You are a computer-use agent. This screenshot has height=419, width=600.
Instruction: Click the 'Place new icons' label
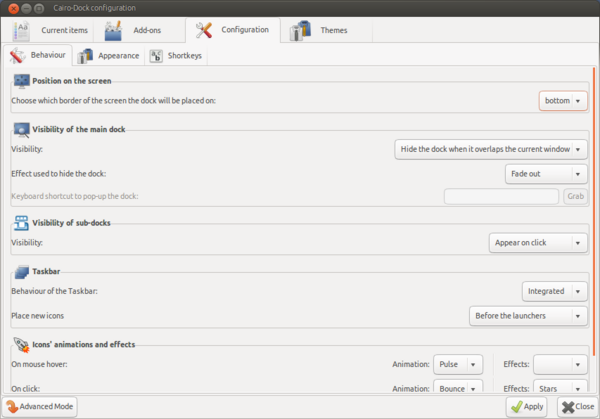point(38,316)
